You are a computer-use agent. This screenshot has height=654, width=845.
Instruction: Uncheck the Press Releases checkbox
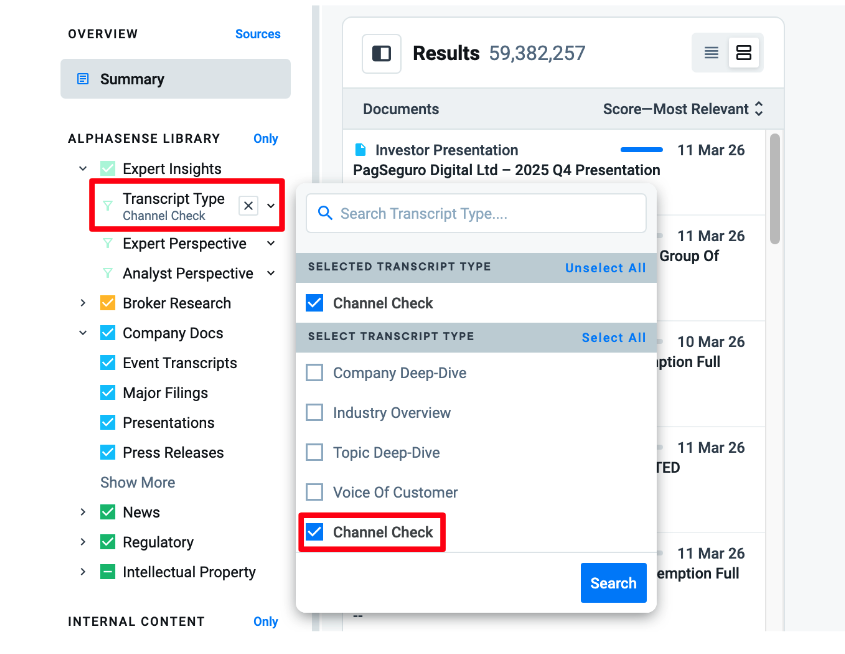click(108, 453)
